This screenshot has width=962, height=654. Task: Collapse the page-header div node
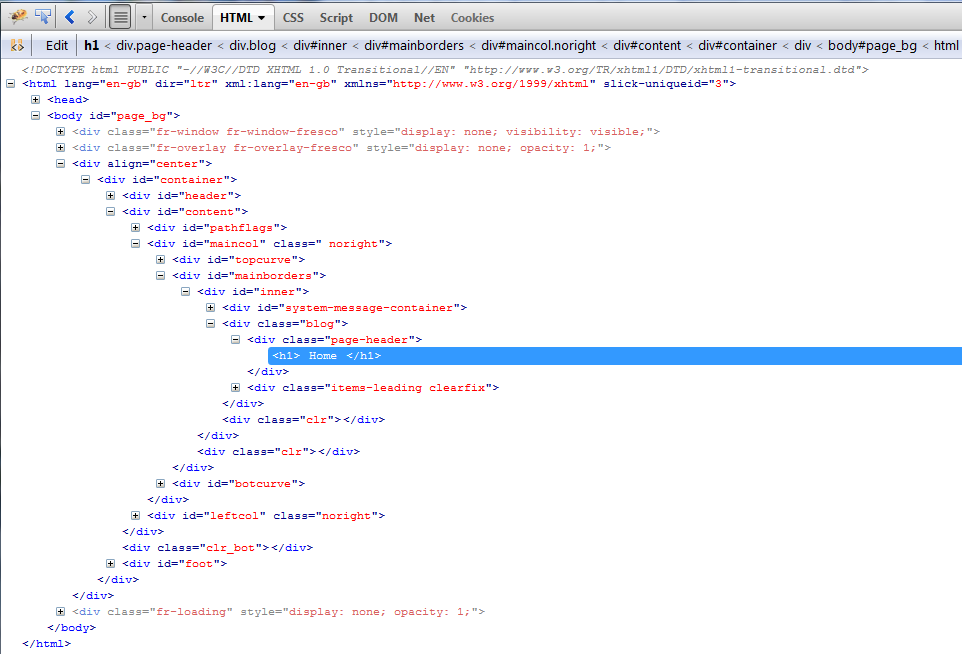[236, 339]
